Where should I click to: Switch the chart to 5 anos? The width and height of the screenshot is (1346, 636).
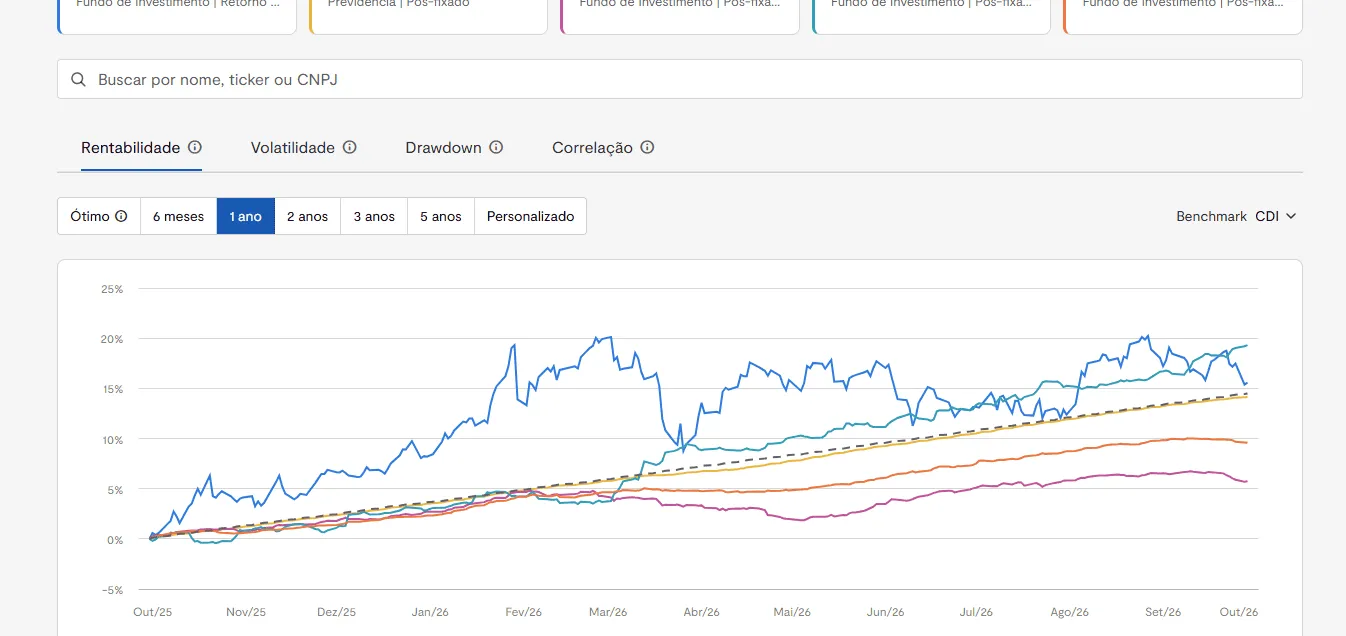pyautogui.click(x=441, y=216)
